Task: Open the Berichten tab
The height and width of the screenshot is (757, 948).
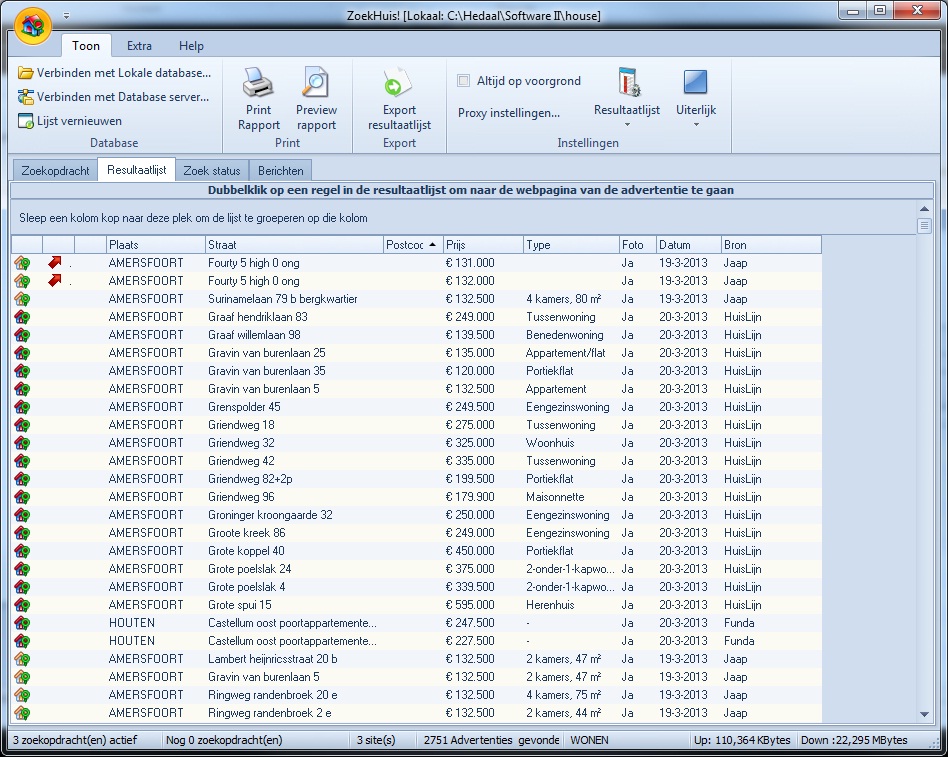Action: click(x=279, y=171)
